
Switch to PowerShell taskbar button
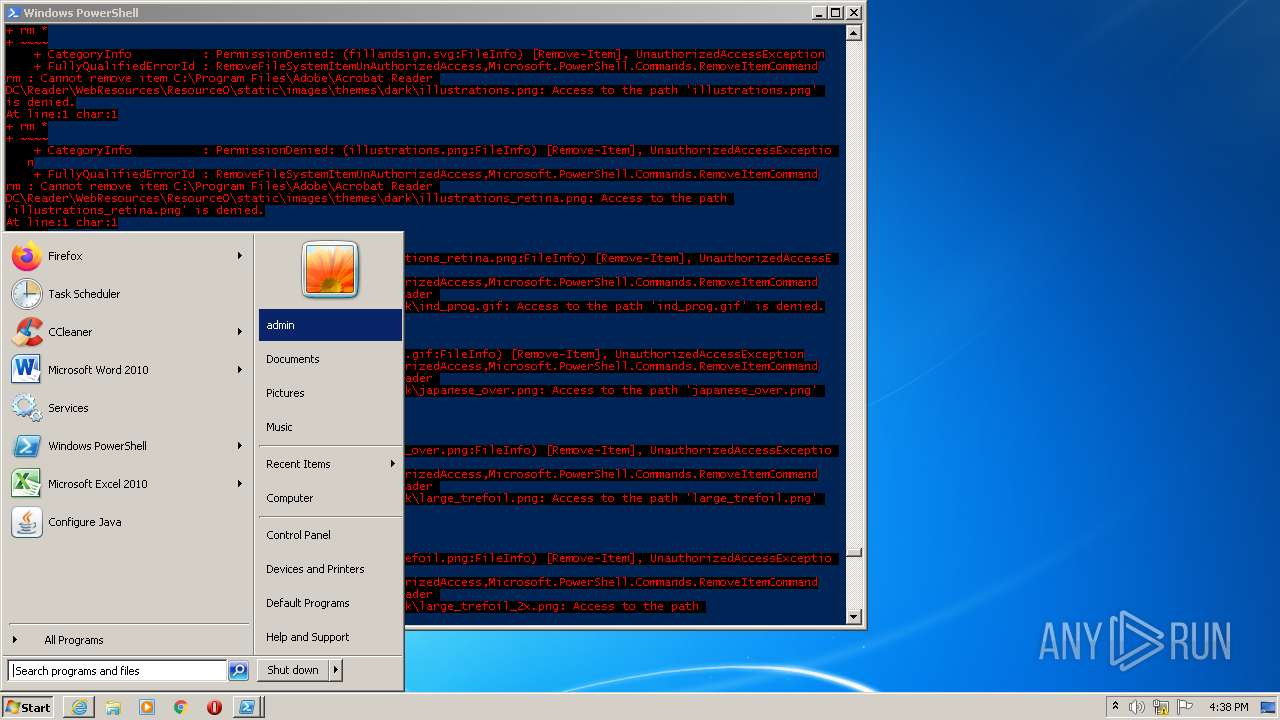pos(246,707)
